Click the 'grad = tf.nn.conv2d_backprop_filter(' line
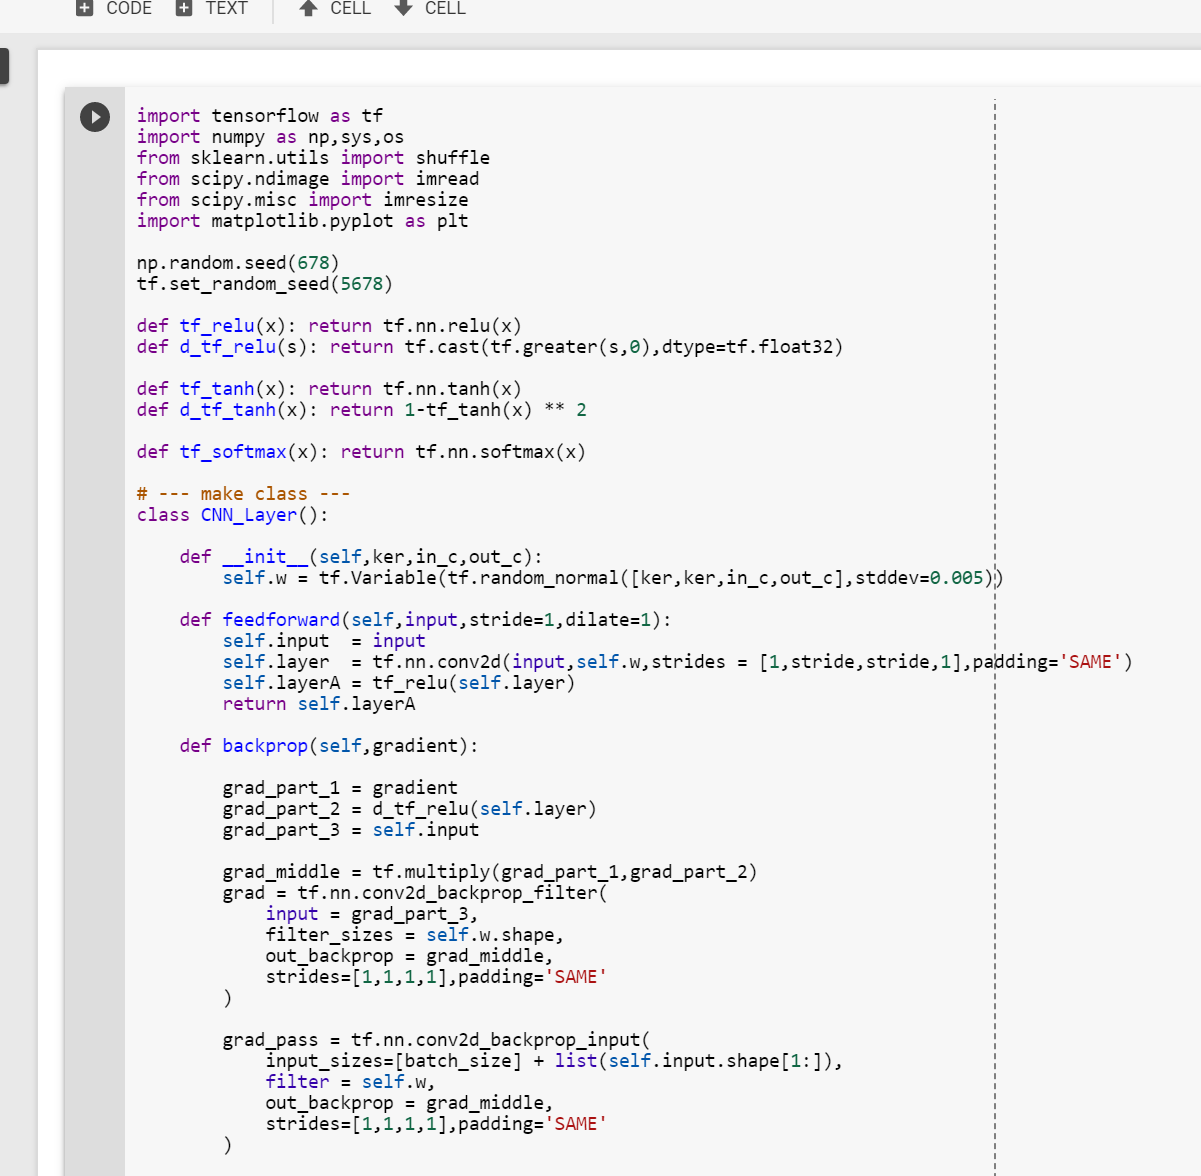The image size is (1201, 1176). tap(415, 893)
